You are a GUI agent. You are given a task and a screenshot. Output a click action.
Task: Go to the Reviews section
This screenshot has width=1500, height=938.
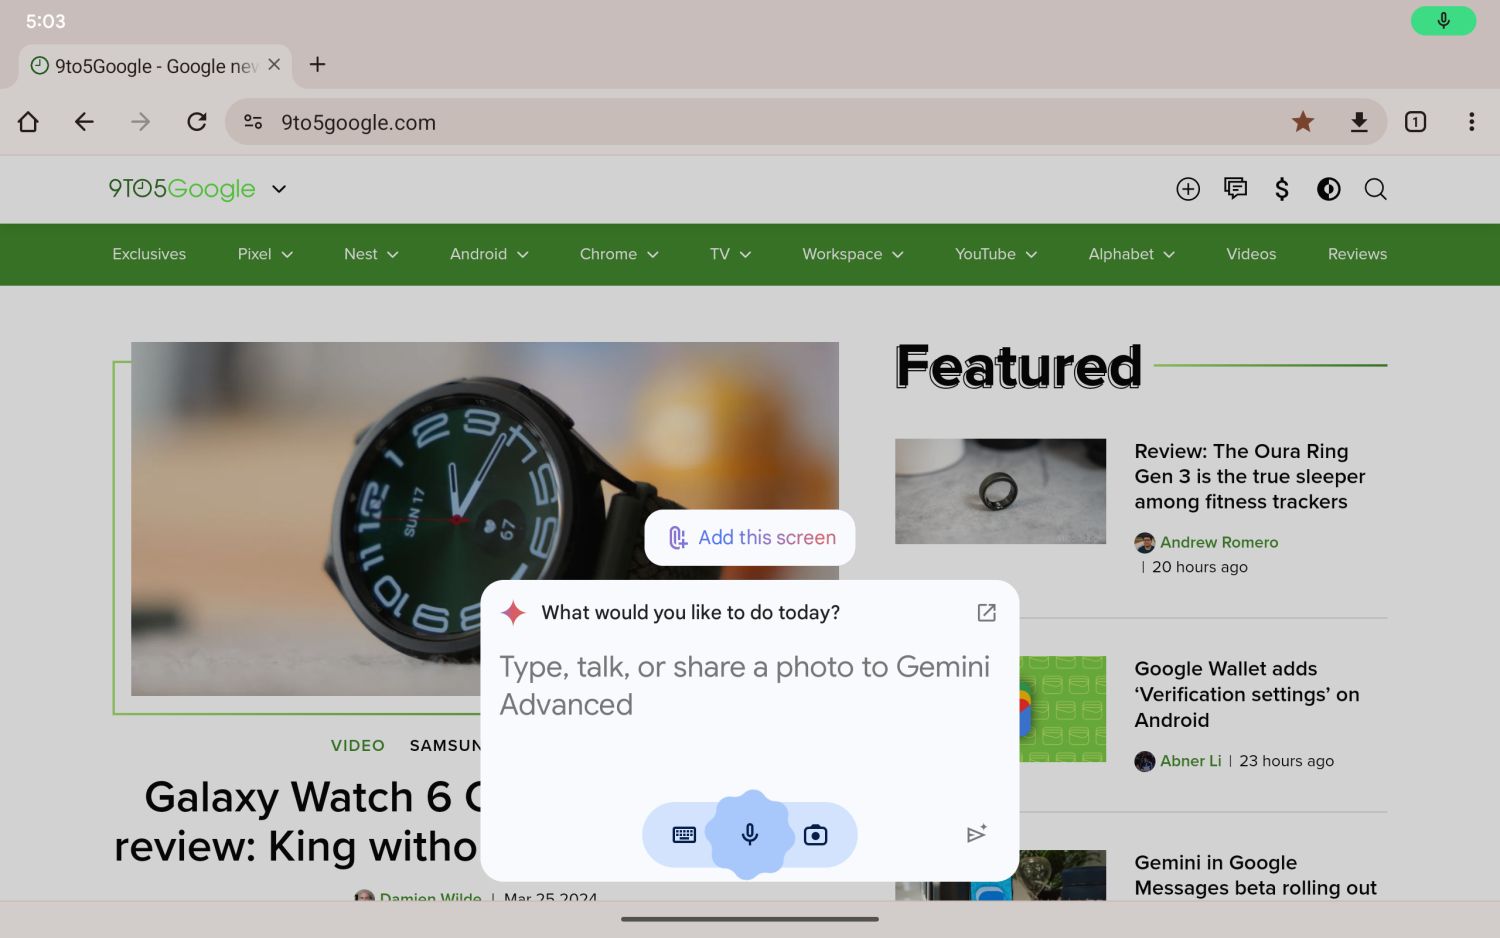point(1357,254)
